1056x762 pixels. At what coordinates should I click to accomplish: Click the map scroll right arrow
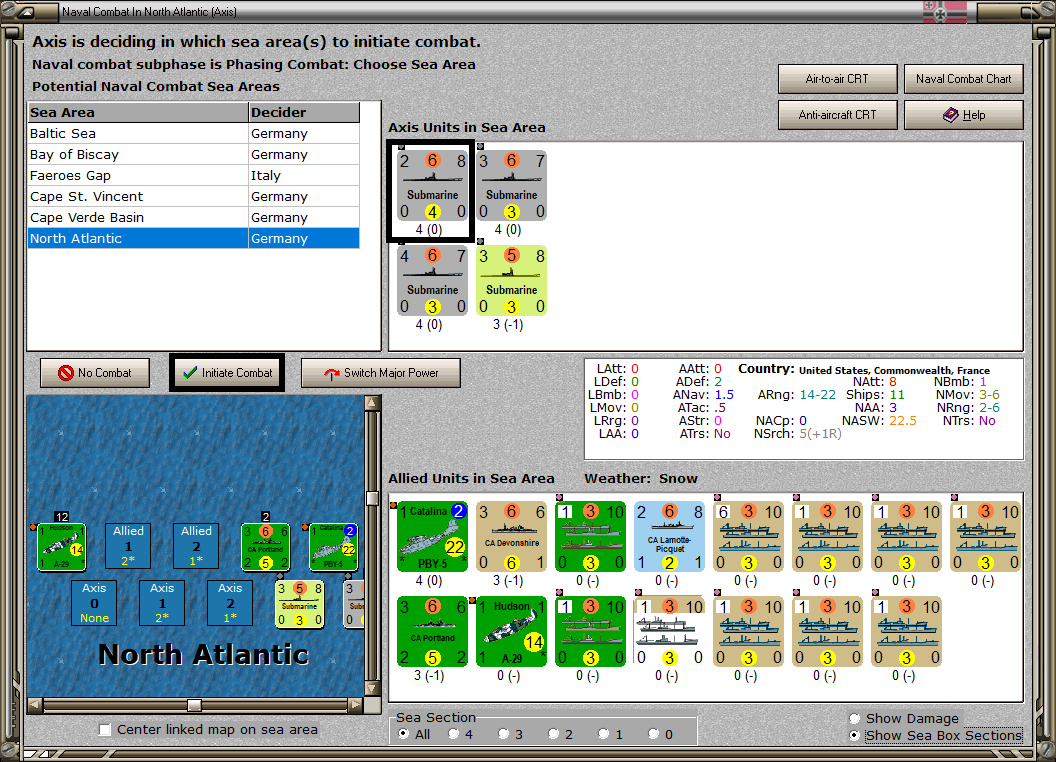coord(356,705)
